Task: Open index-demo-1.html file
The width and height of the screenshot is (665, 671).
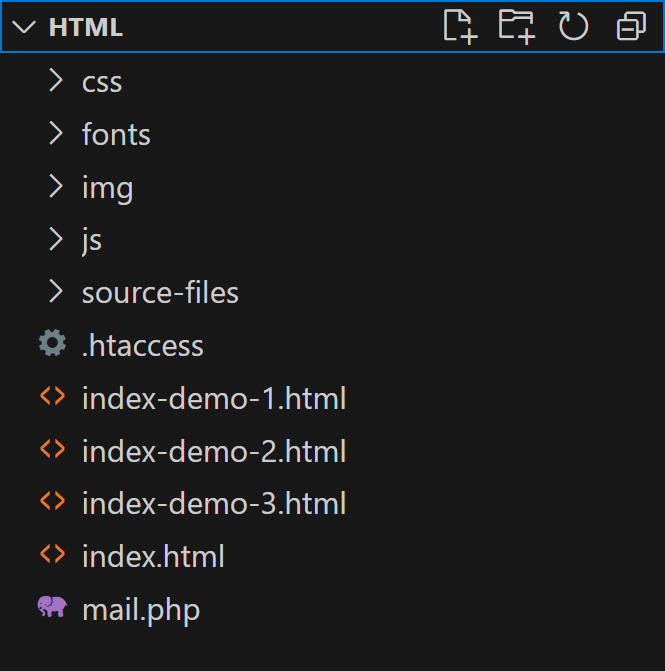Action: [214, 398]
